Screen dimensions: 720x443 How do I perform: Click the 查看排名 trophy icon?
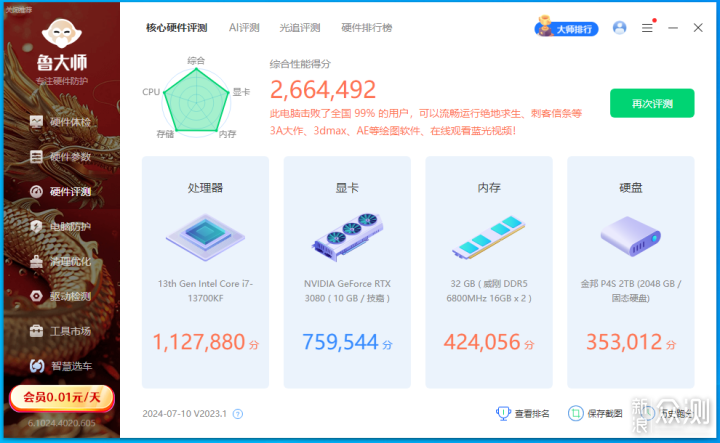point(503,414)
